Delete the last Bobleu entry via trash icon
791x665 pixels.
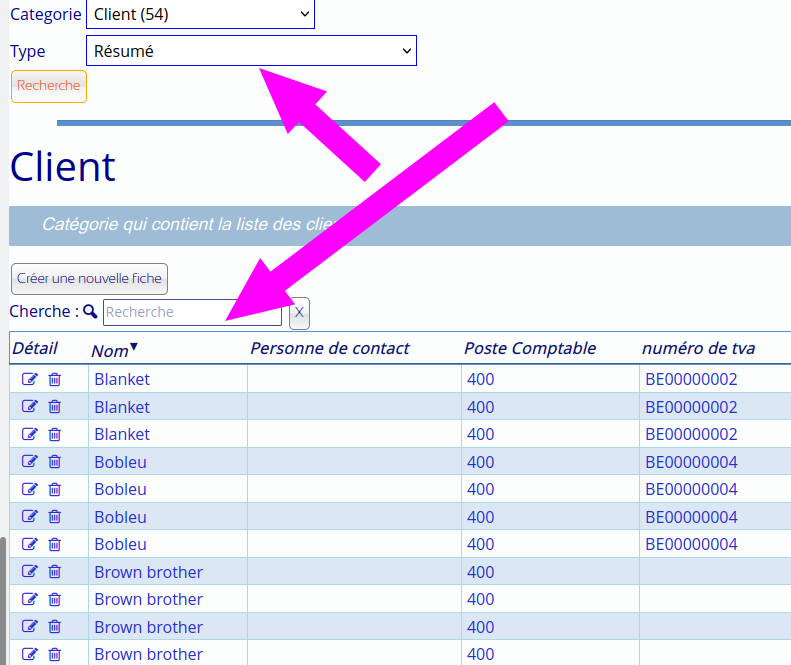[x=55, y=544]
